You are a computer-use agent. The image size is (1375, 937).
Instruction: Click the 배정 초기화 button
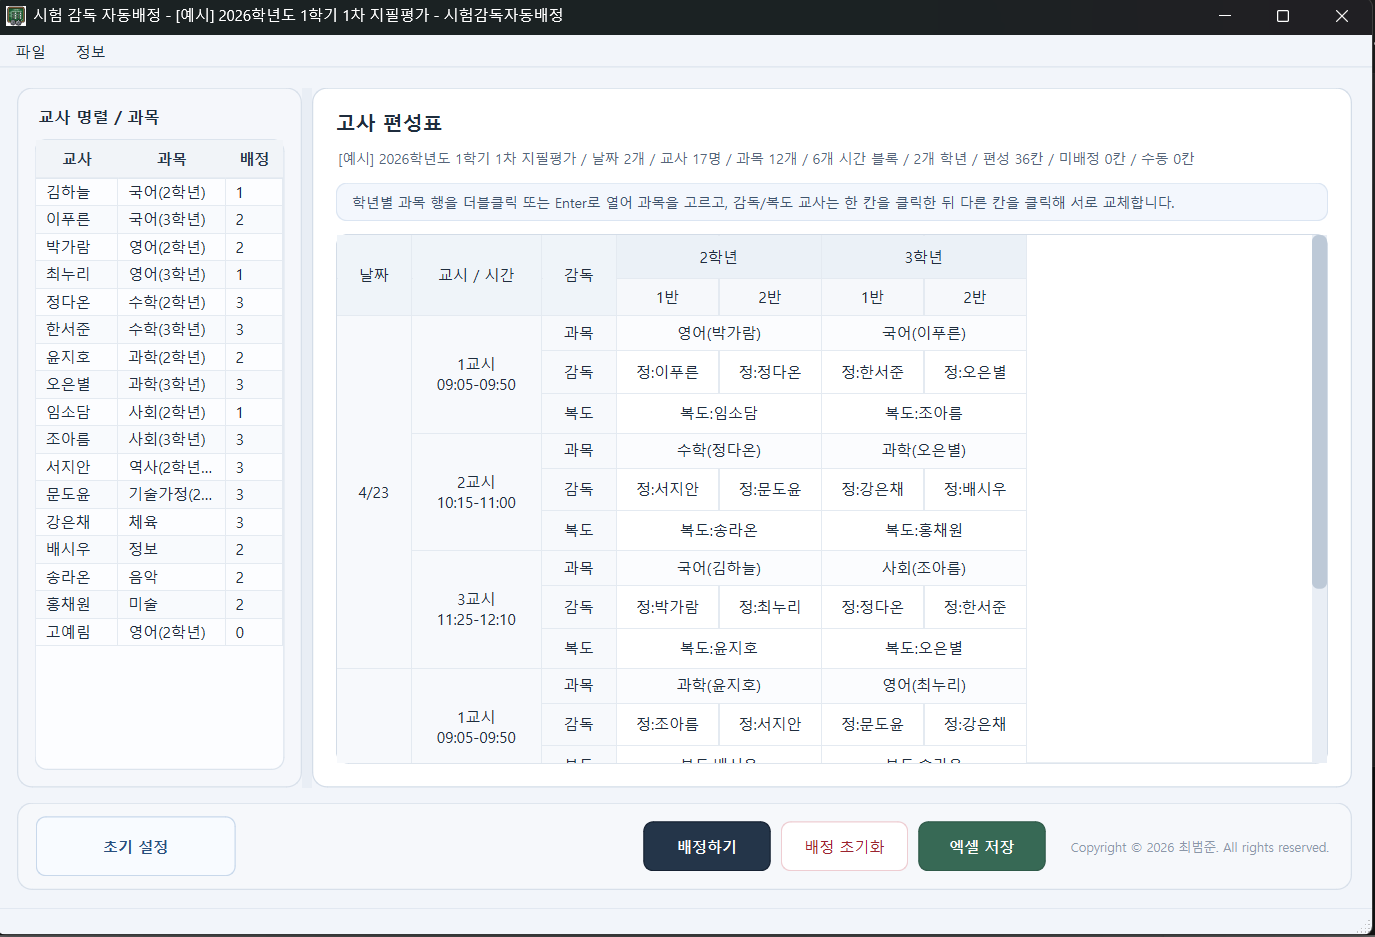(845, 846)
